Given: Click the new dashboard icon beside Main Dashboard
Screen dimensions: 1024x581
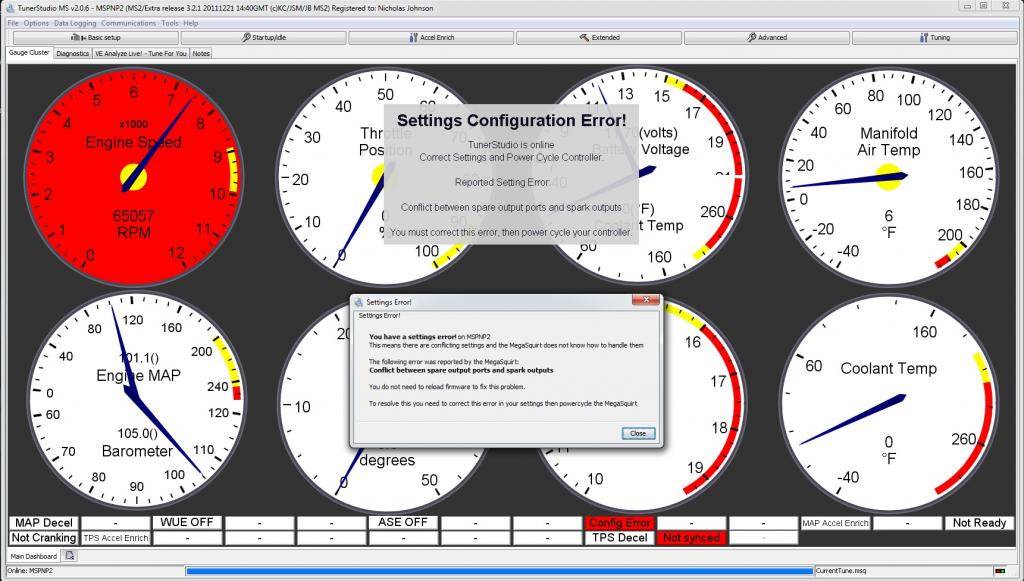Looking at the screenshot, I should coord(70,556).
